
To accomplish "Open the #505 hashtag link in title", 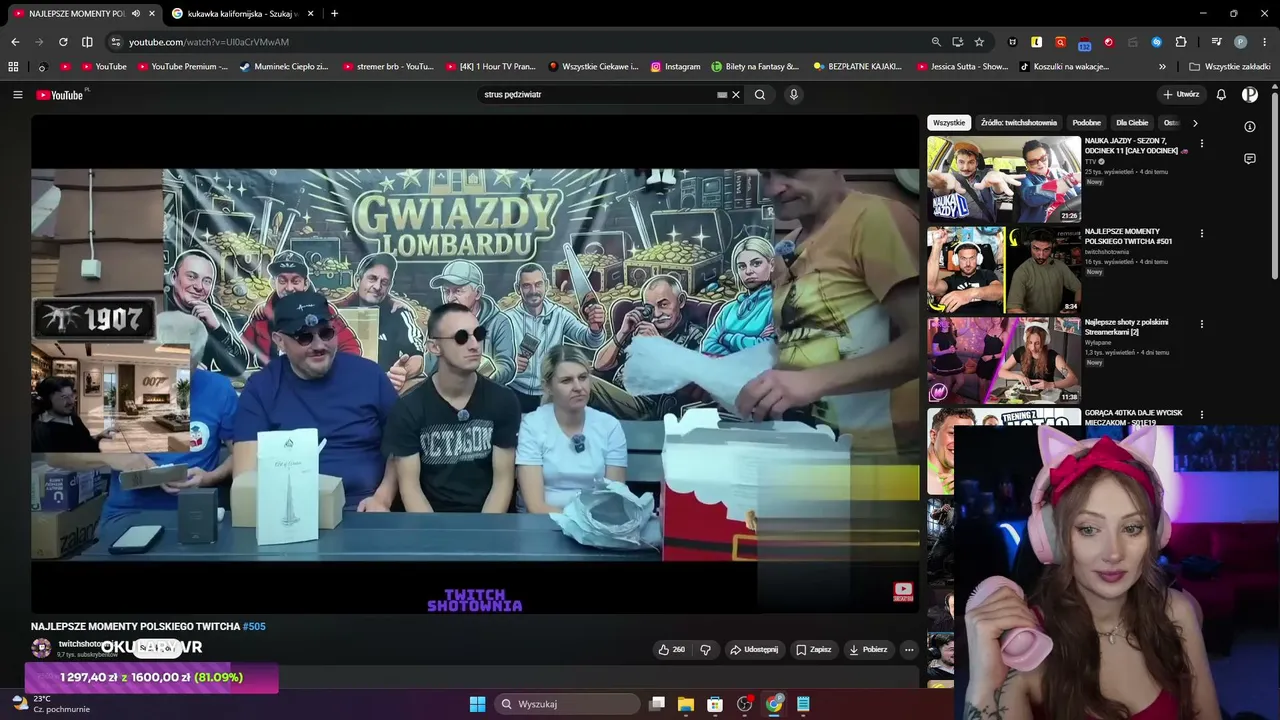I will pyautogui.click(x=254, y=627).
